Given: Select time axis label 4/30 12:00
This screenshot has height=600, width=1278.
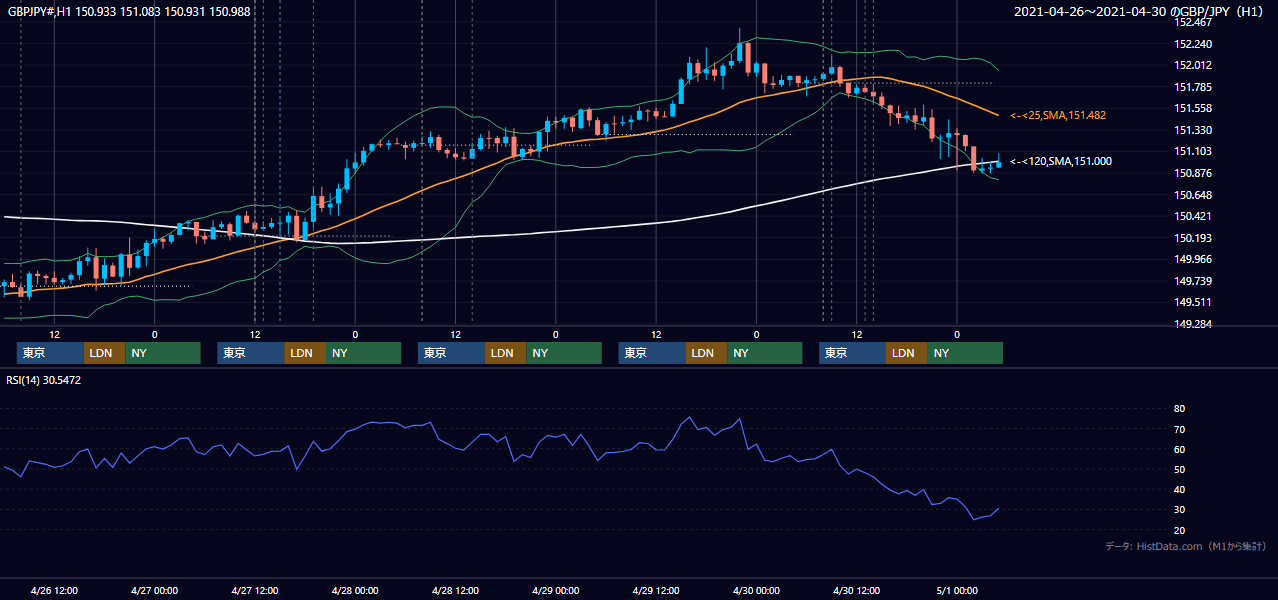Looking at the screenshot, I should 857,590.
